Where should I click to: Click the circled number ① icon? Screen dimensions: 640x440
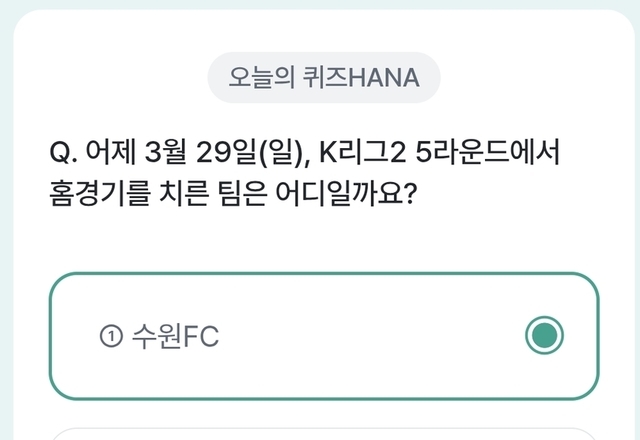point(110,337)
